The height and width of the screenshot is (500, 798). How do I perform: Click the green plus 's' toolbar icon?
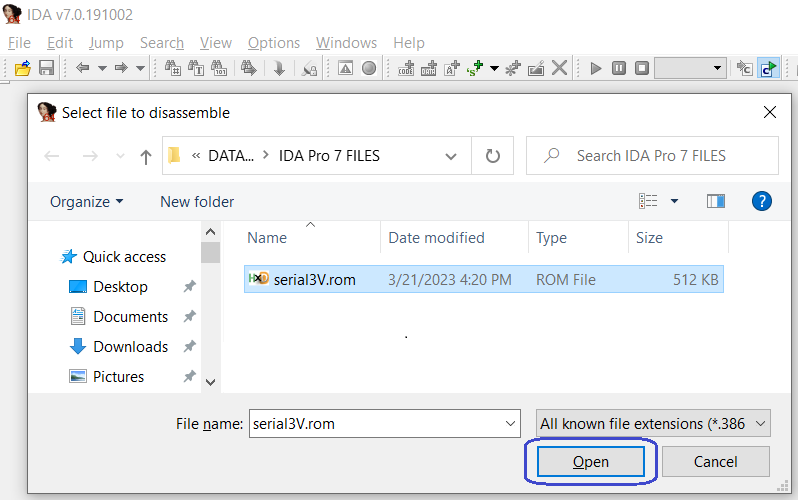tap(475, 68)
